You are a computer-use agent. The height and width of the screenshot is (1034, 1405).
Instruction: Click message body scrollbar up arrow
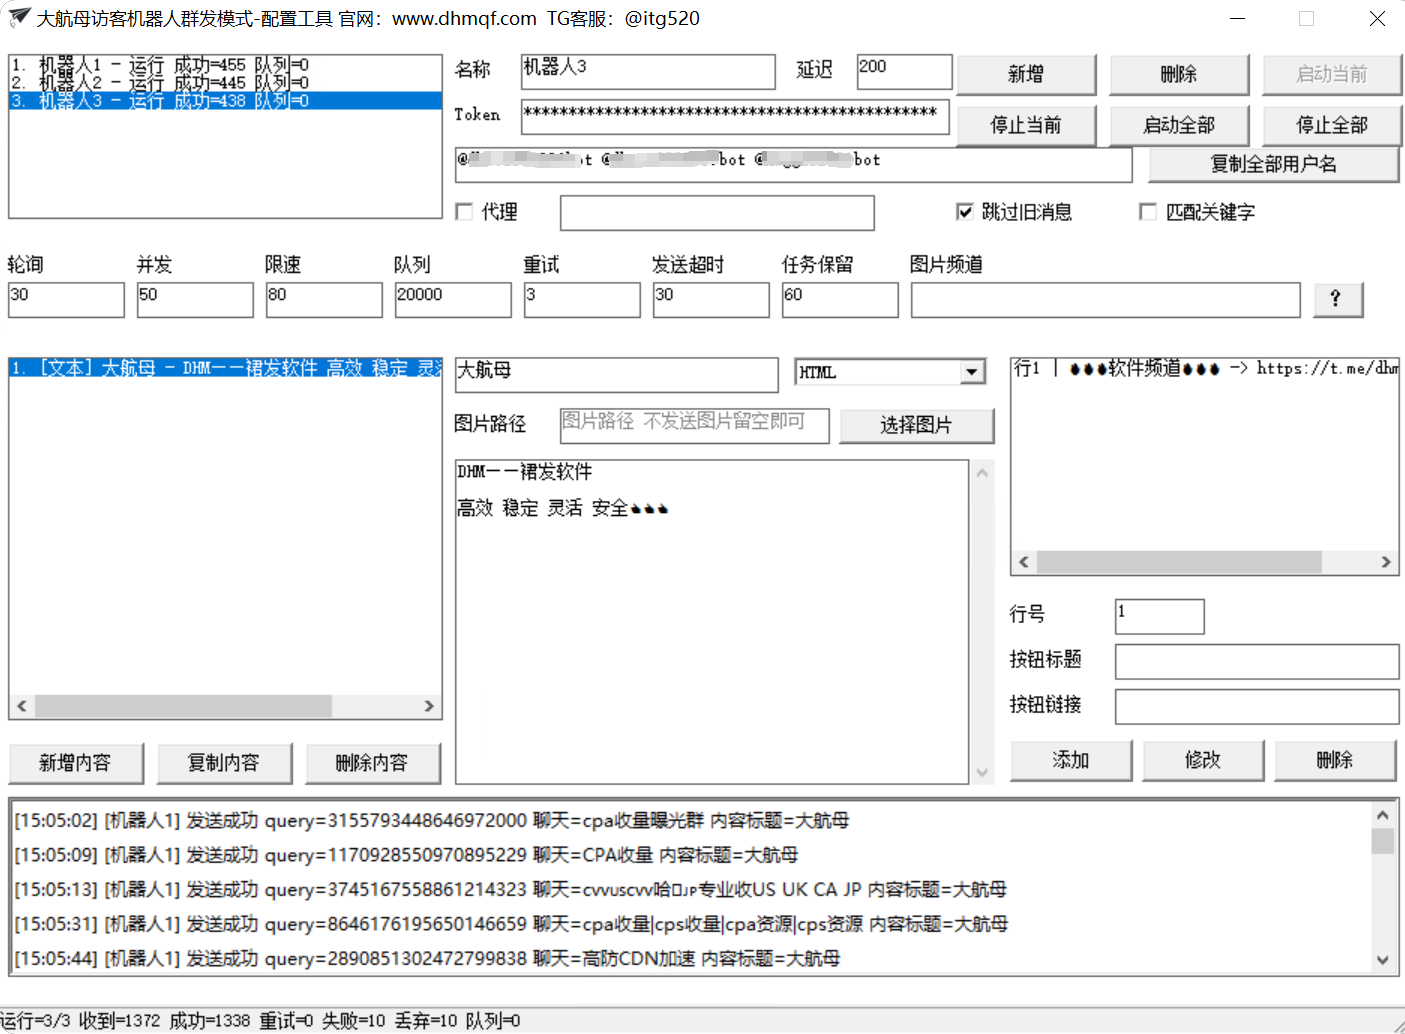point(982,473)
